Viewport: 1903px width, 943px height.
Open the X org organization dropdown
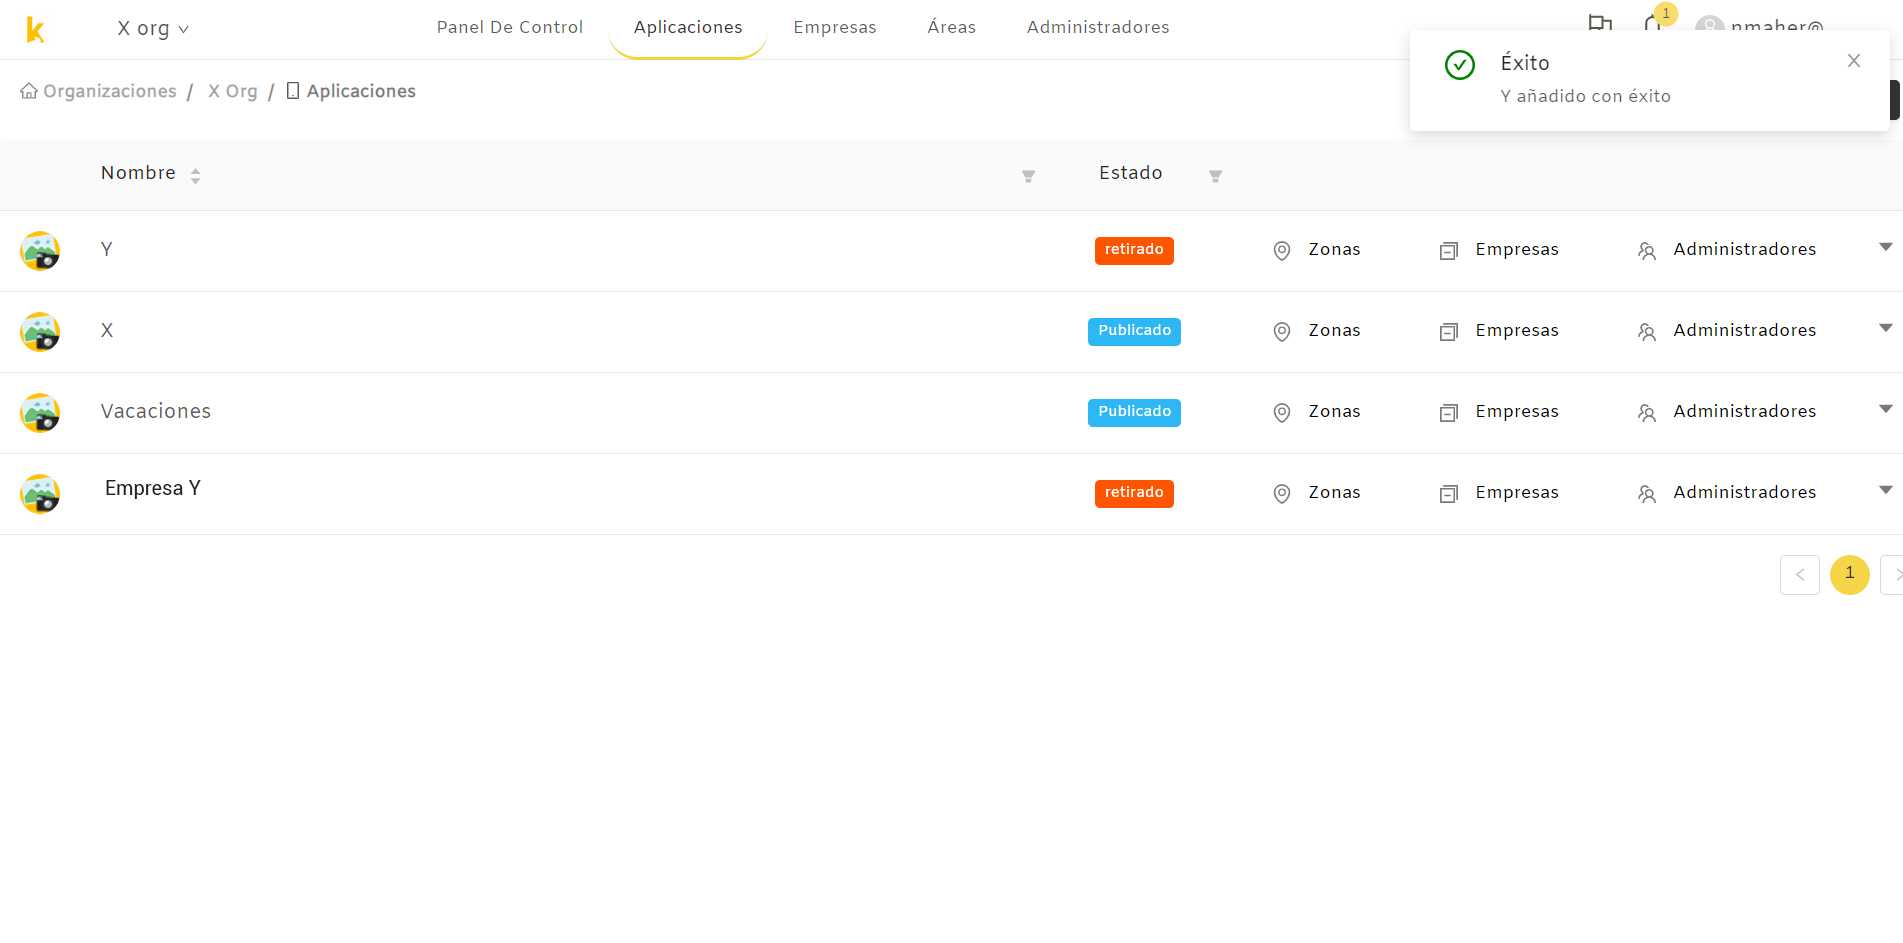click(153, 29)
